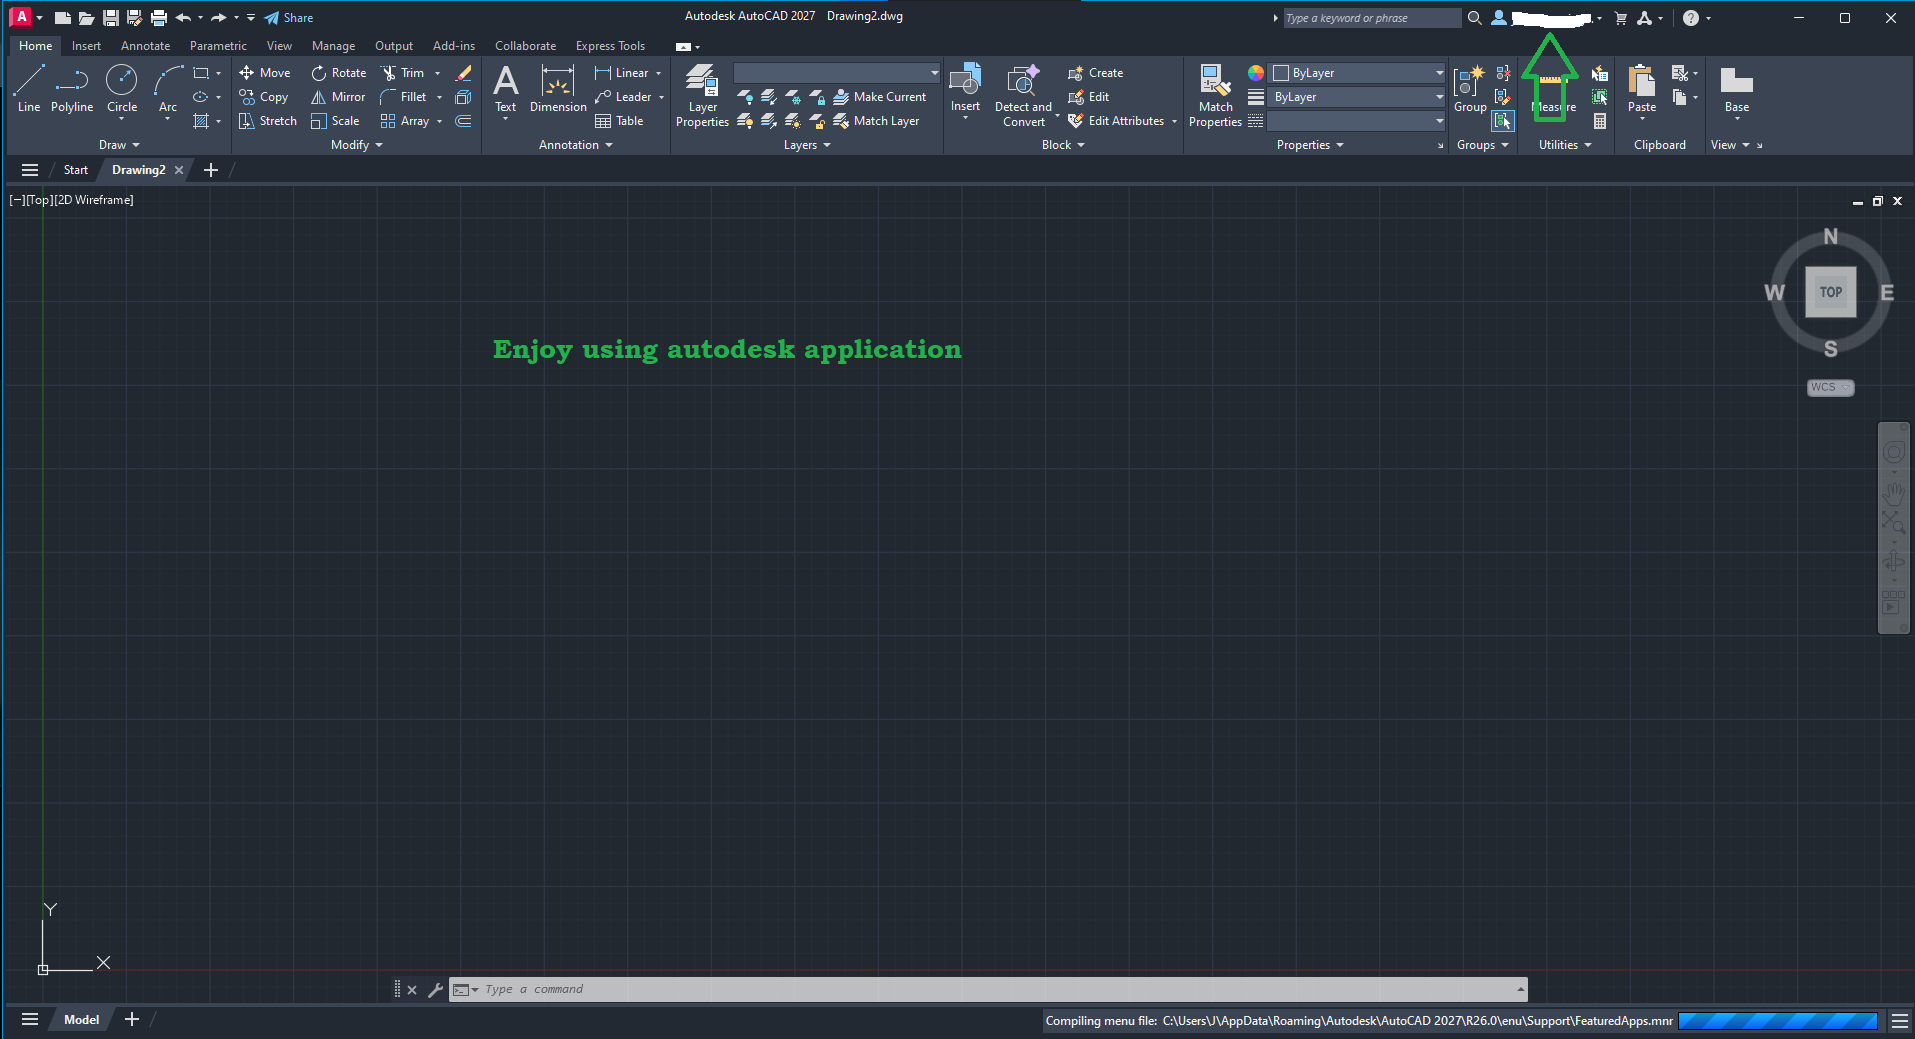Select the Mirror tool

point(338,97)
